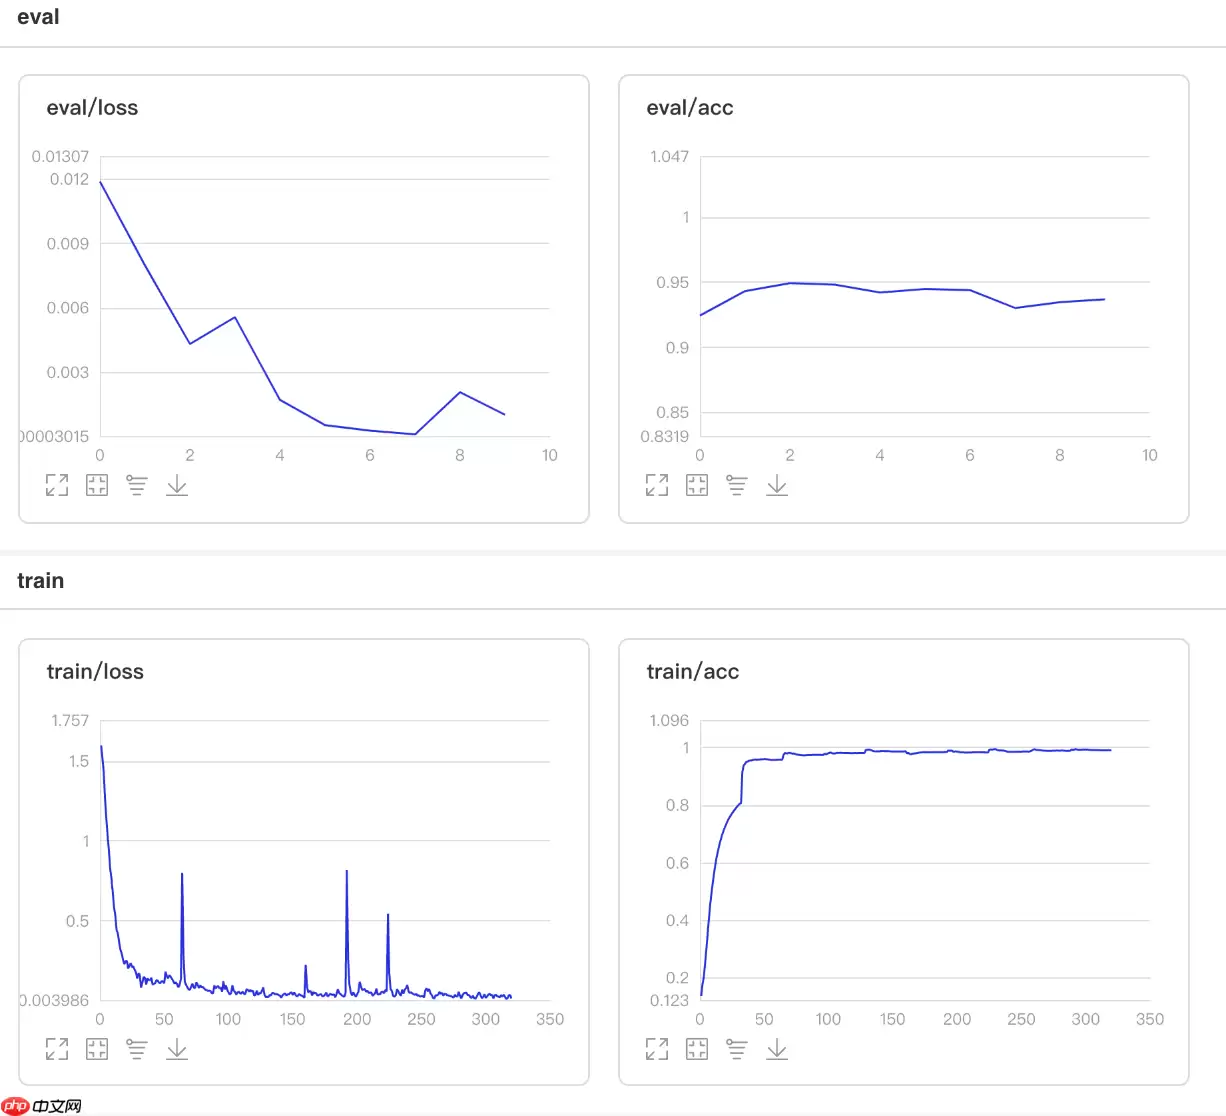Collapse the train section header
This screenshot has height=1116, width=1226.
coord(40,581)
